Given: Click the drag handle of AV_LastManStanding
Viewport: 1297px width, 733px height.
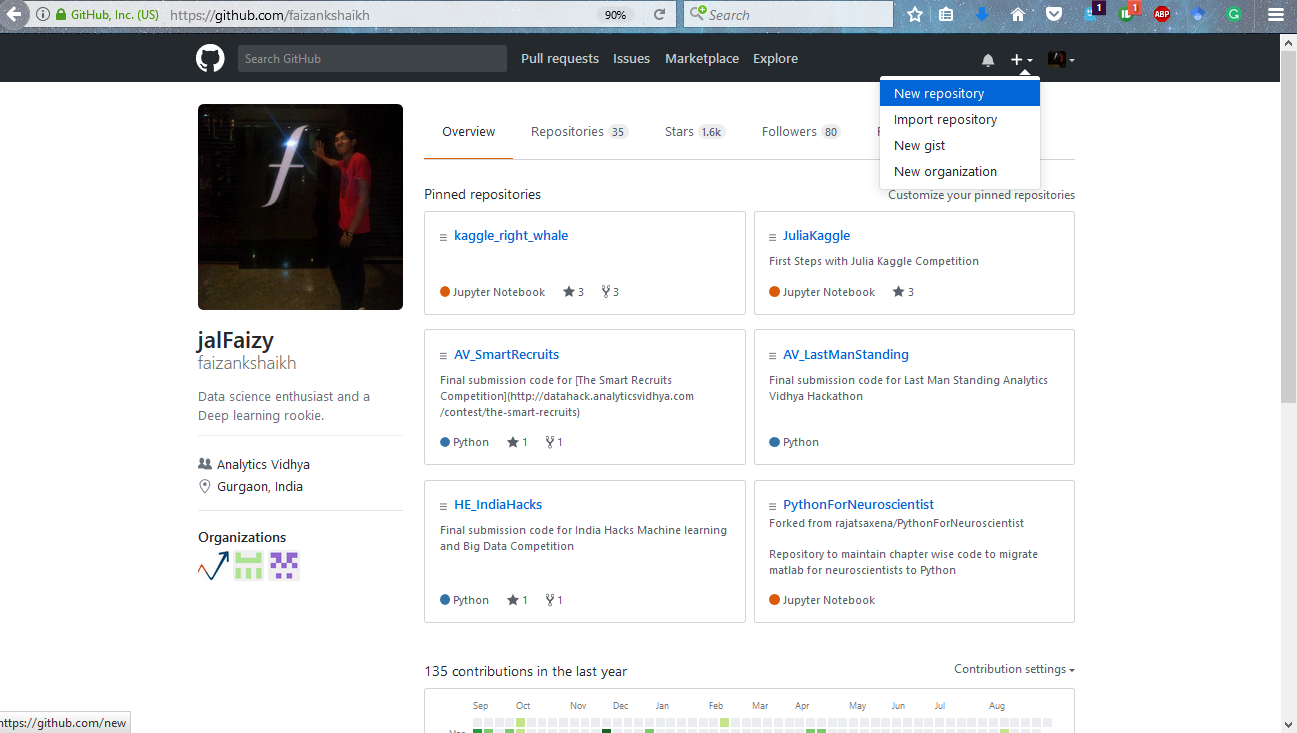Looking at the screenshot, I should (772, 356).
